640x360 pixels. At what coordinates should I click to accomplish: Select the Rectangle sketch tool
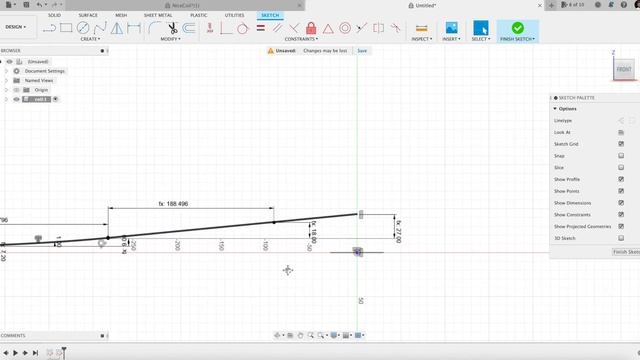66,28
